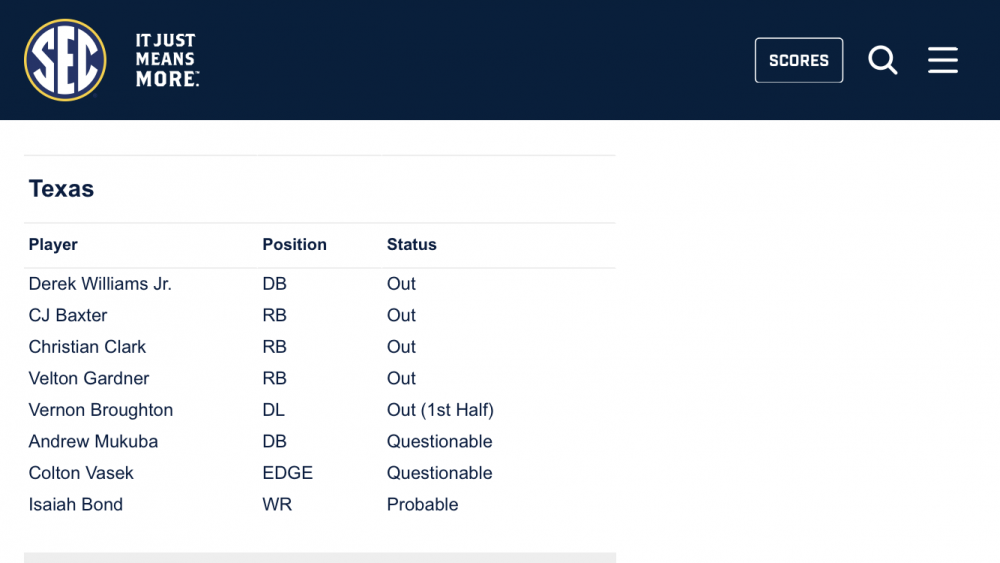
Task: Select player CJ Baxter
Action: coord(68,315)
